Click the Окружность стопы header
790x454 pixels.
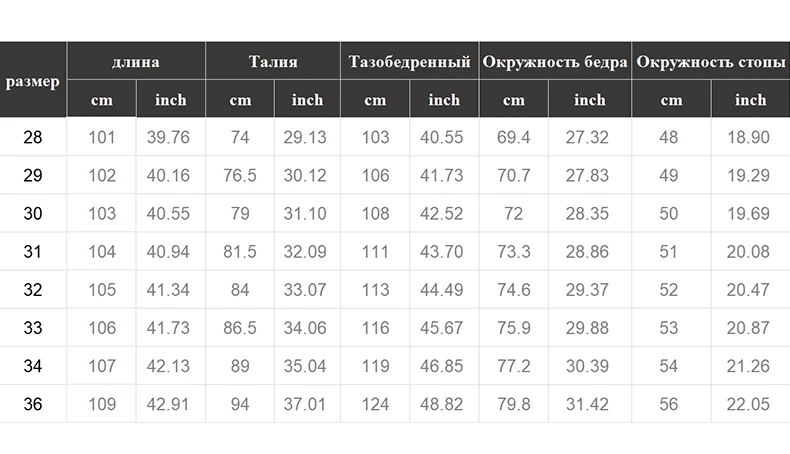click(x=711, y=61)
